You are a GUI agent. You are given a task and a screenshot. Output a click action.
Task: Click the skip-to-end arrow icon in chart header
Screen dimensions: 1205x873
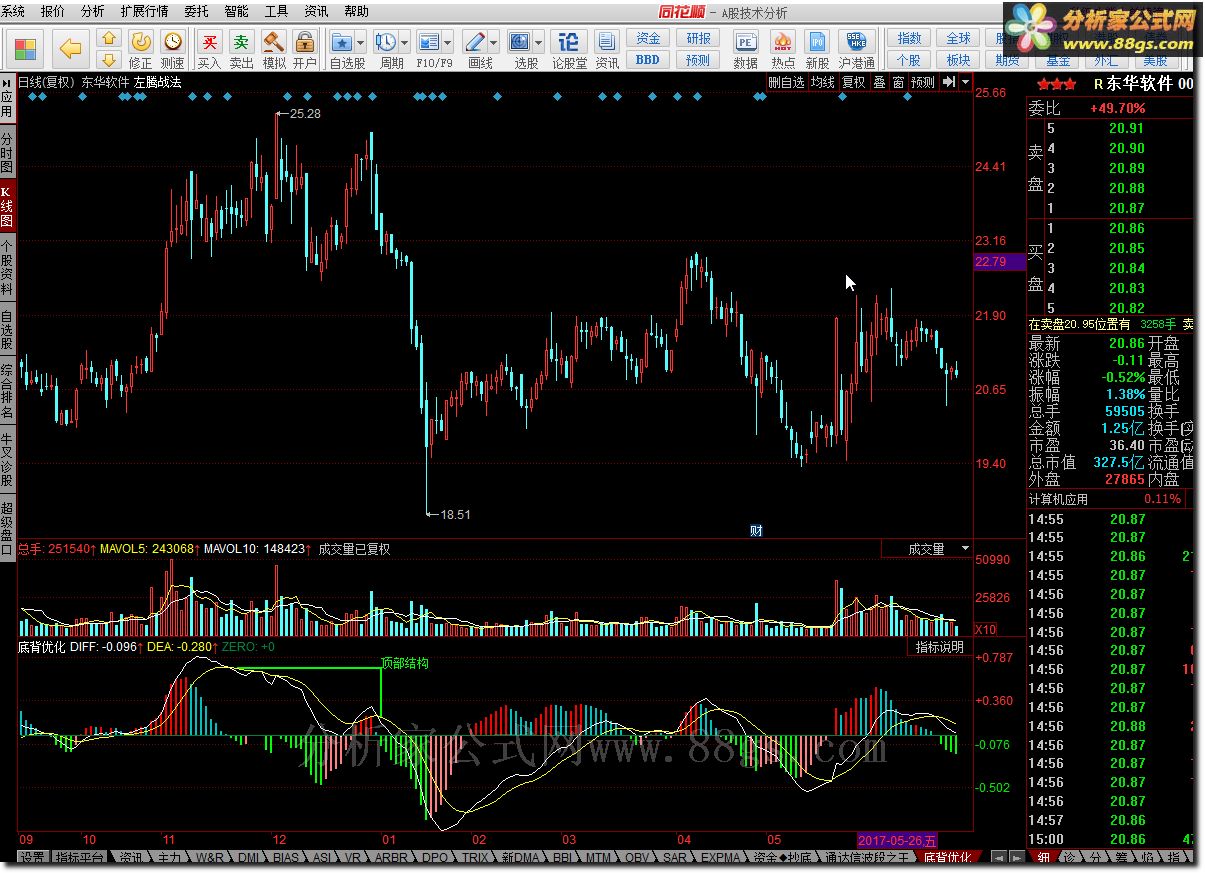coord(949,82)
